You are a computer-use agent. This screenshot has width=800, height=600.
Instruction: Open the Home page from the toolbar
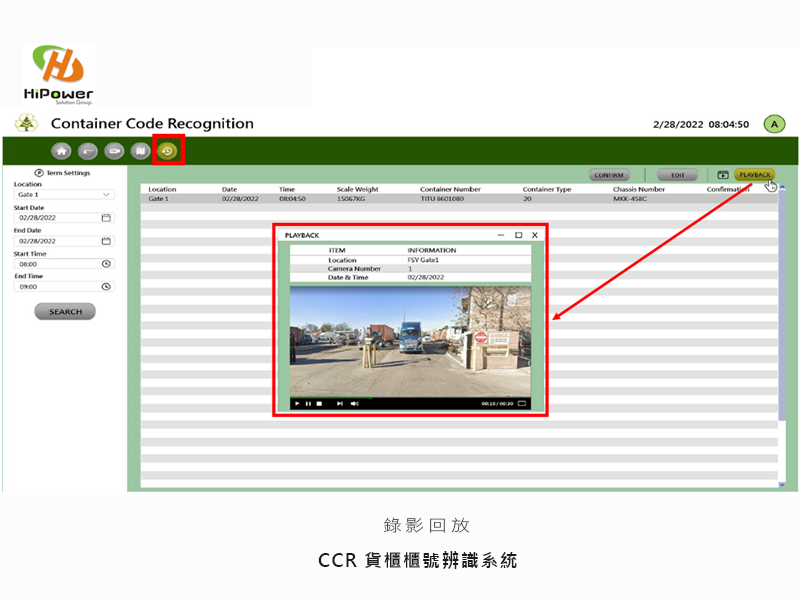[61, 151]
